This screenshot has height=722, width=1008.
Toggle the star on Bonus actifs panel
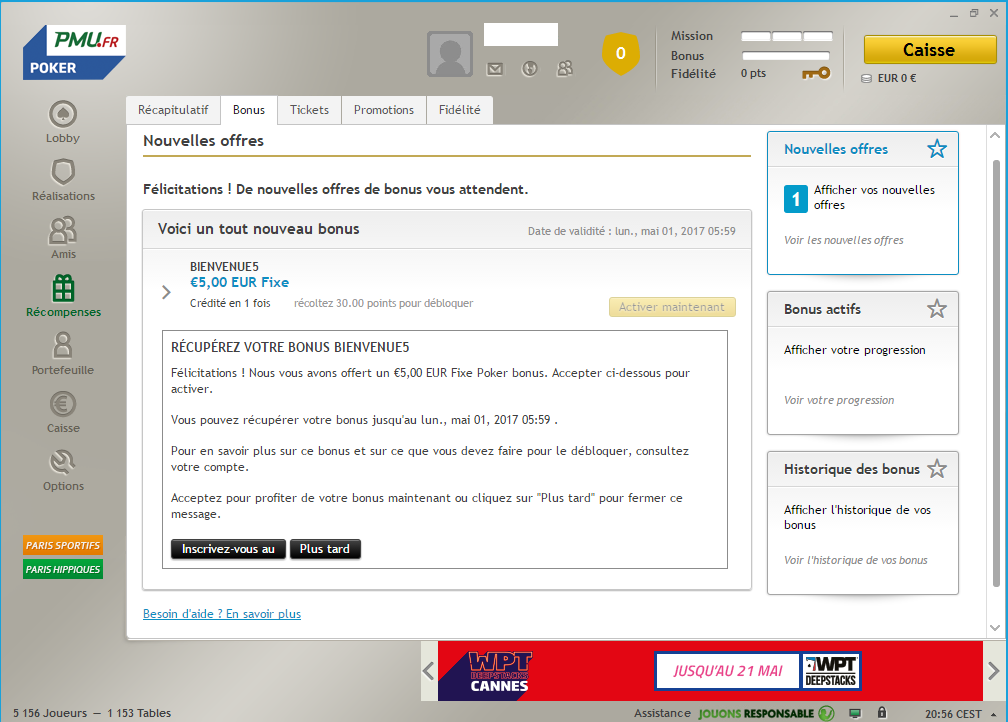(936, 309)
